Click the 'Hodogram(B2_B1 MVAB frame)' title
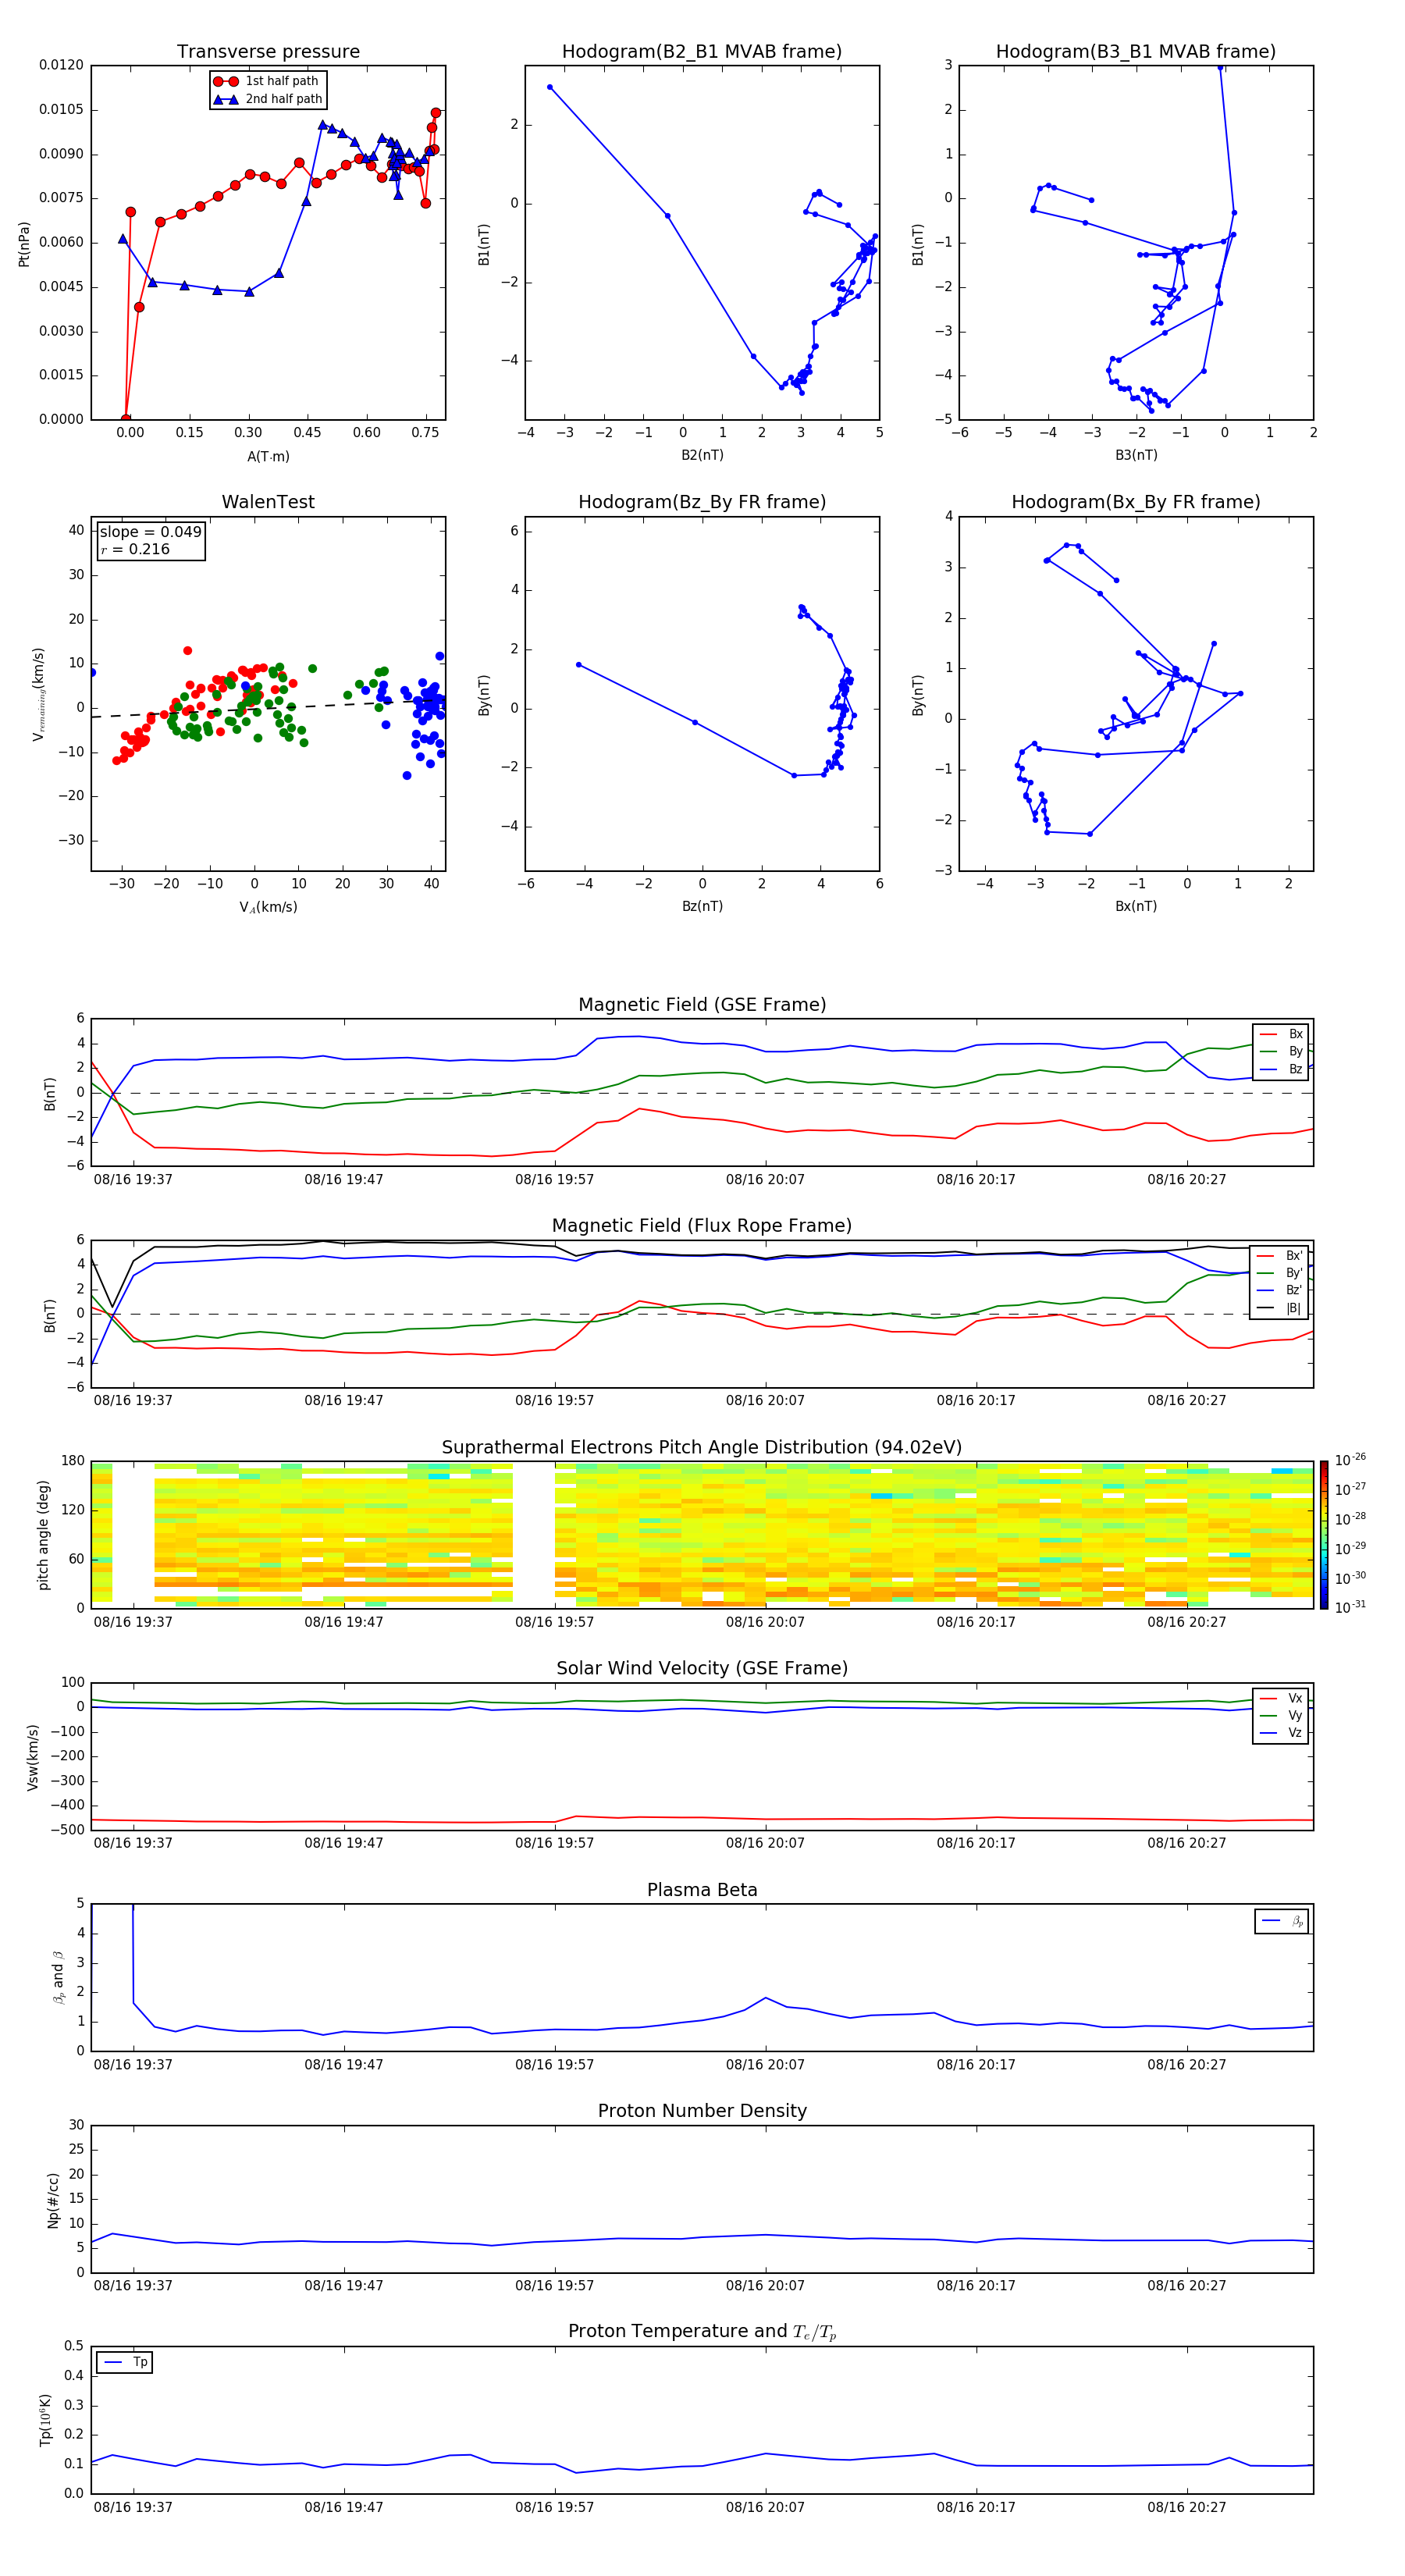Image resolution: width=1405 pixels, height=2576 pixels. [702, 52]
